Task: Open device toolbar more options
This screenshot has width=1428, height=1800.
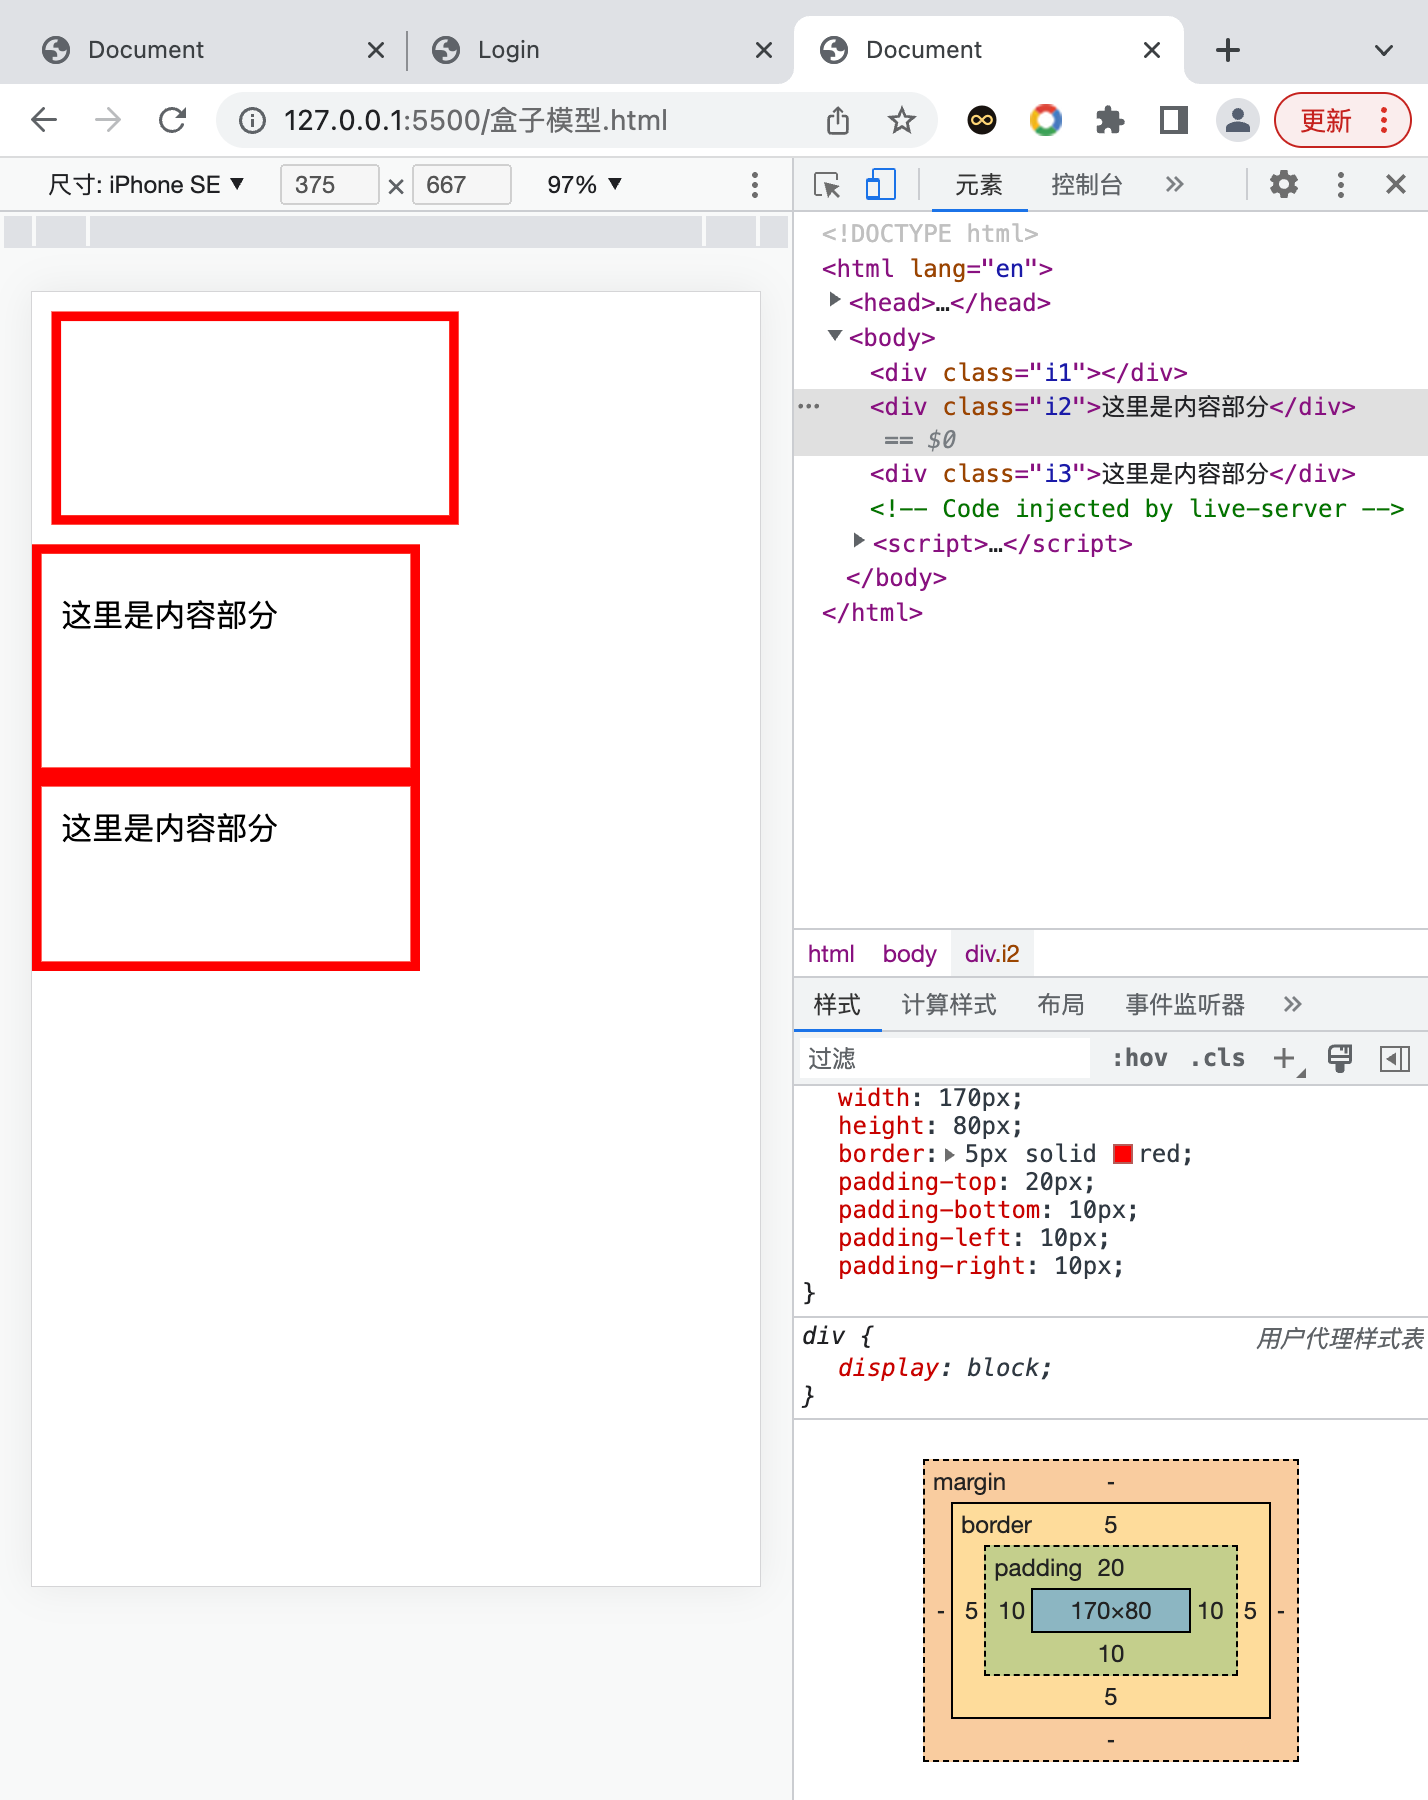Action: (x=755, y=185)
